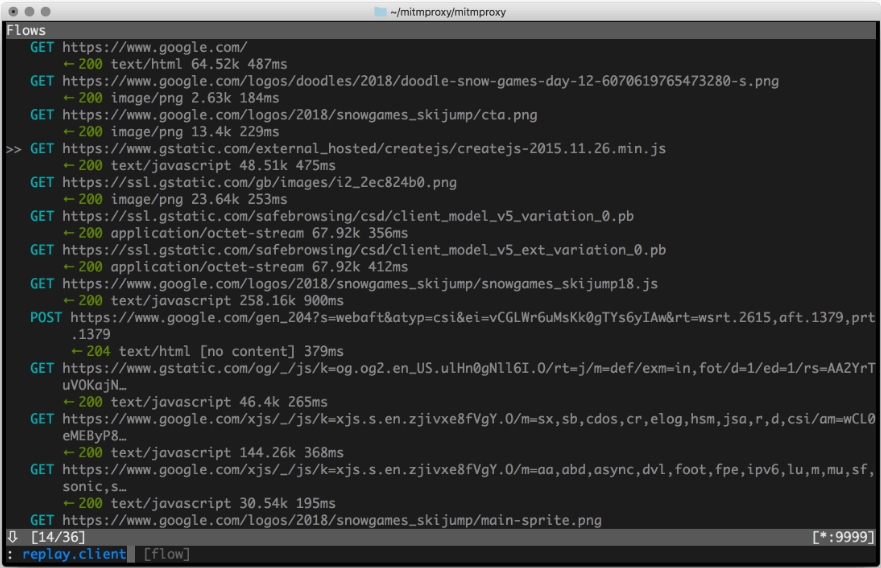This screenshot has height=568, width=881.
Task: Click the response arrow of the 204 reply
Action: (76, 352)
